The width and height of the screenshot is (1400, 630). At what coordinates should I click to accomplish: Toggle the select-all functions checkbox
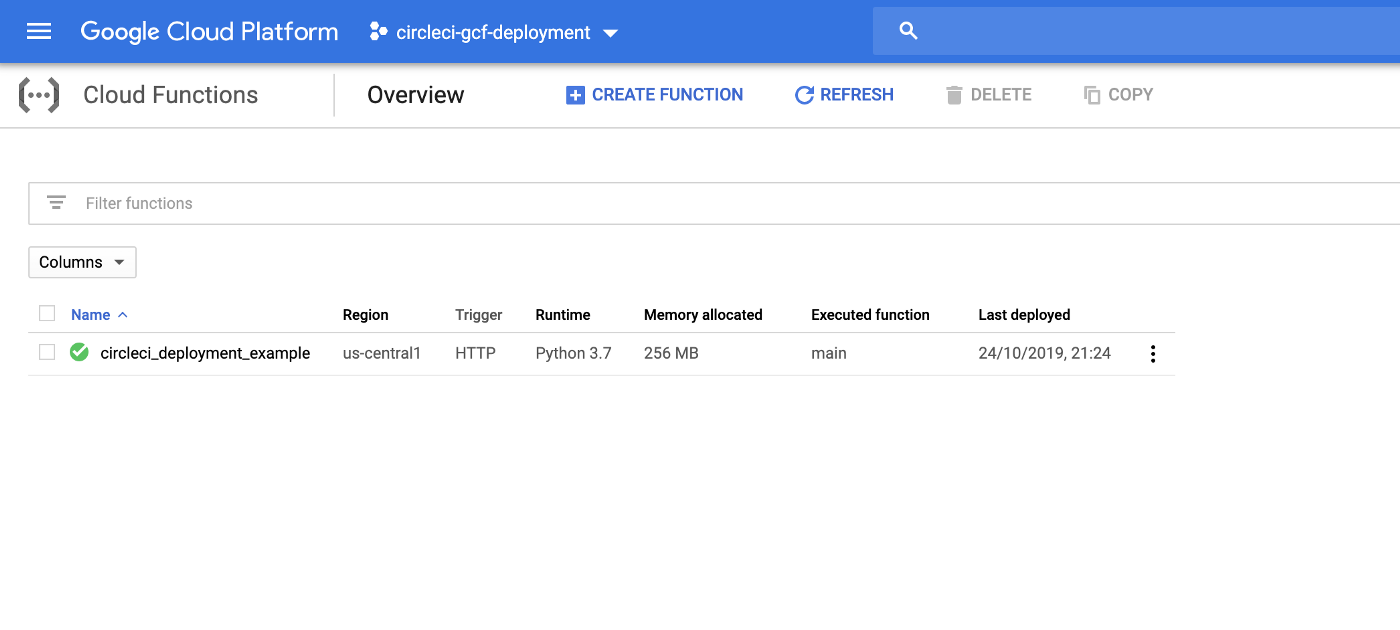[47, 314]
